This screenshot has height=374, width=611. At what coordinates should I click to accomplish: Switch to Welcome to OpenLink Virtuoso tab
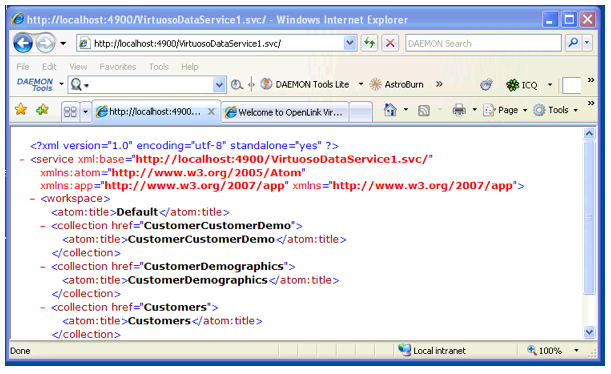(285, 112)
